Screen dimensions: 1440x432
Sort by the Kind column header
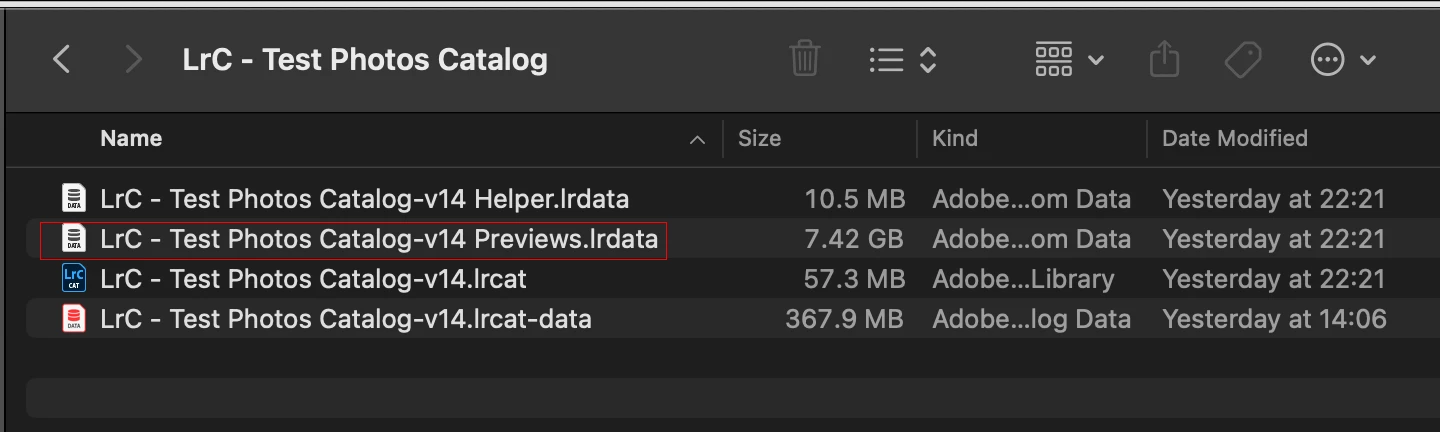(x=955, y=139)
